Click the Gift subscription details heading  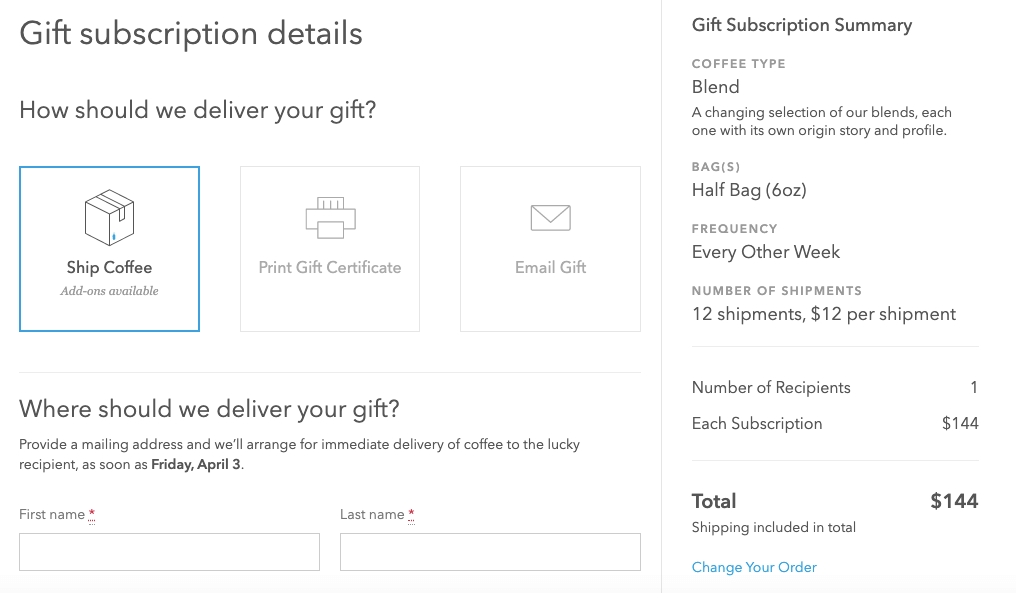191,34
